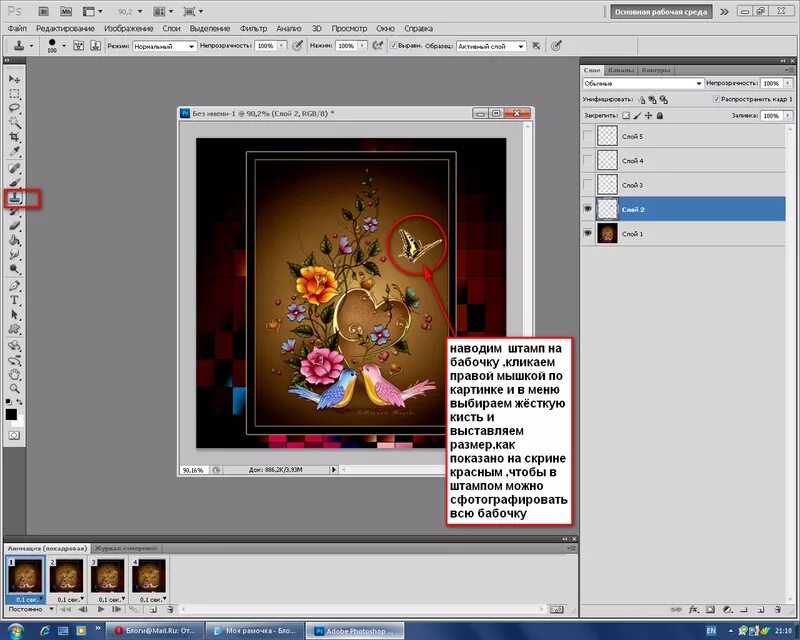Hide layer Слой 2 eye icon

tap(588, 209)
